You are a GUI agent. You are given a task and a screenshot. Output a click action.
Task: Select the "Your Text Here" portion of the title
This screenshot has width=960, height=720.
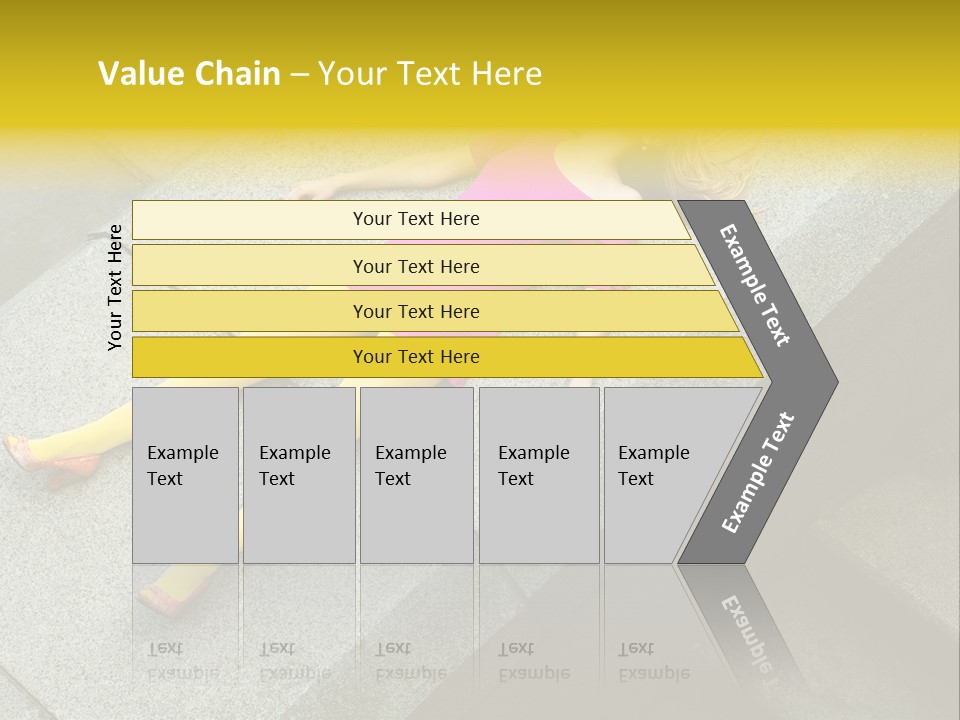click(430, 74)
